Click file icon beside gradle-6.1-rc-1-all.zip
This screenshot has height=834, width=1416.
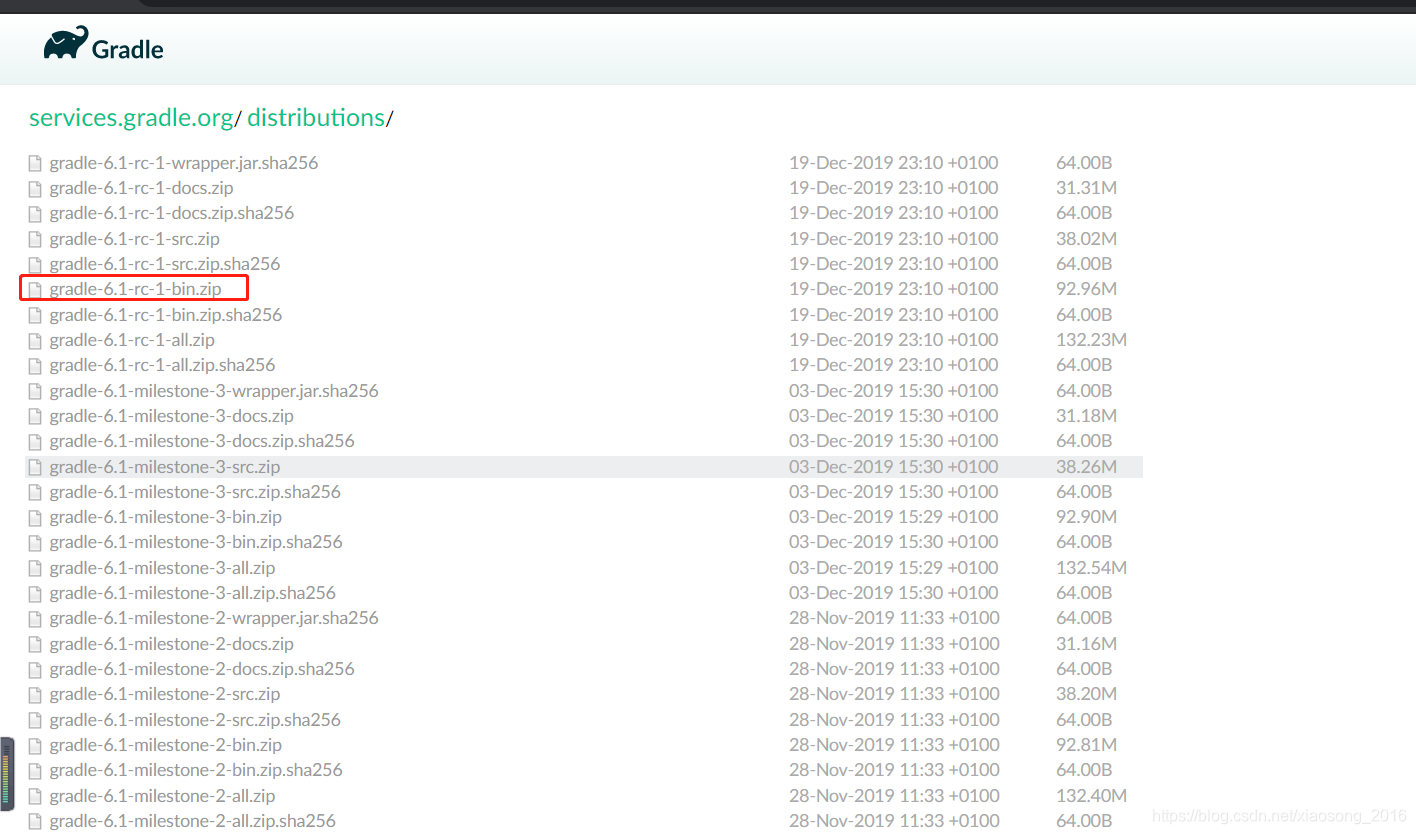35,340
